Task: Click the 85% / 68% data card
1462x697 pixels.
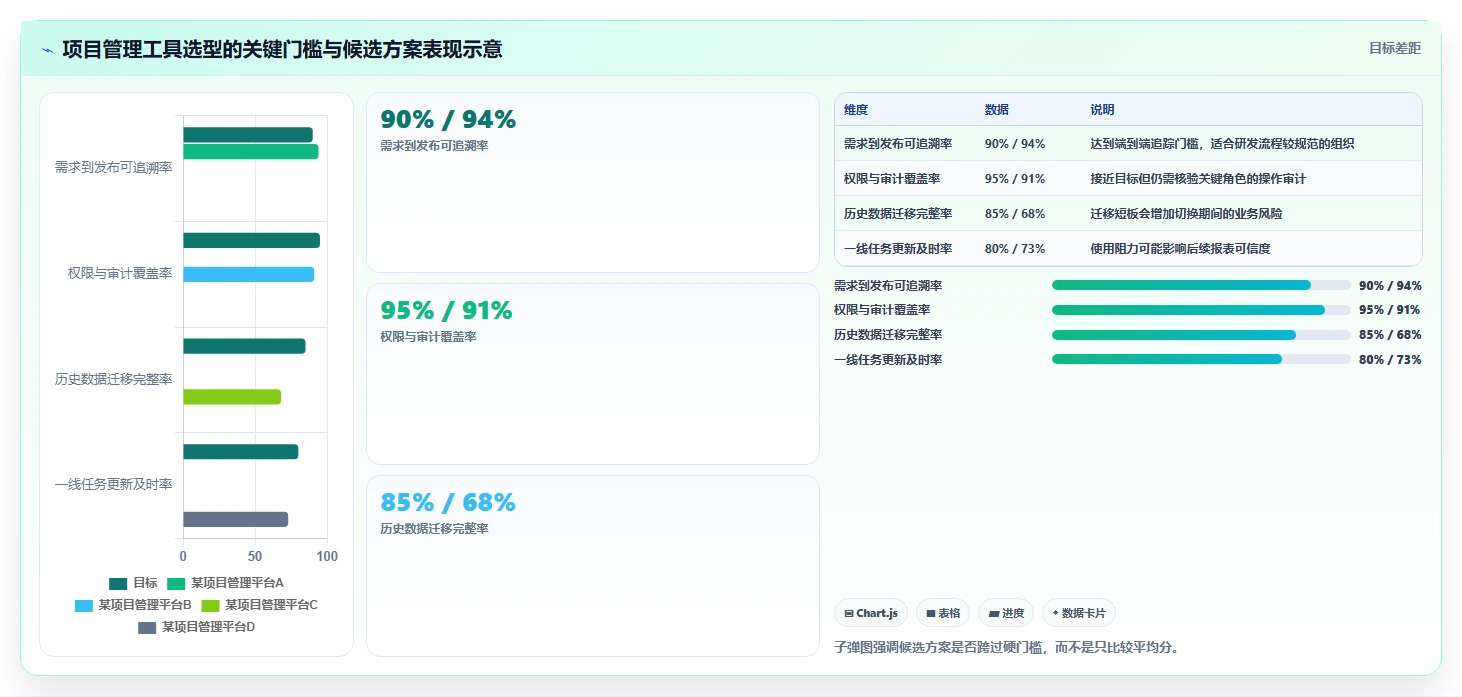Action: click(593, 566)
